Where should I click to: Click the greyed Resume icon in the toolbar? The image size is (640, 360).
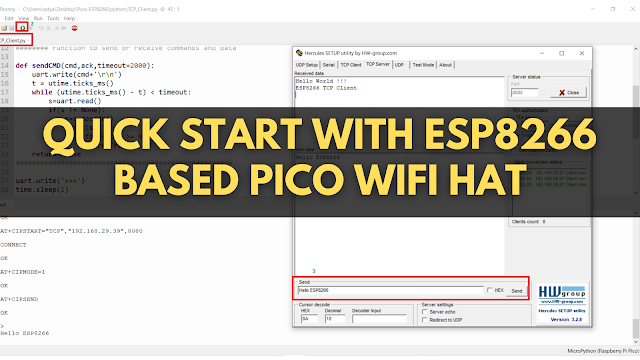63,28
